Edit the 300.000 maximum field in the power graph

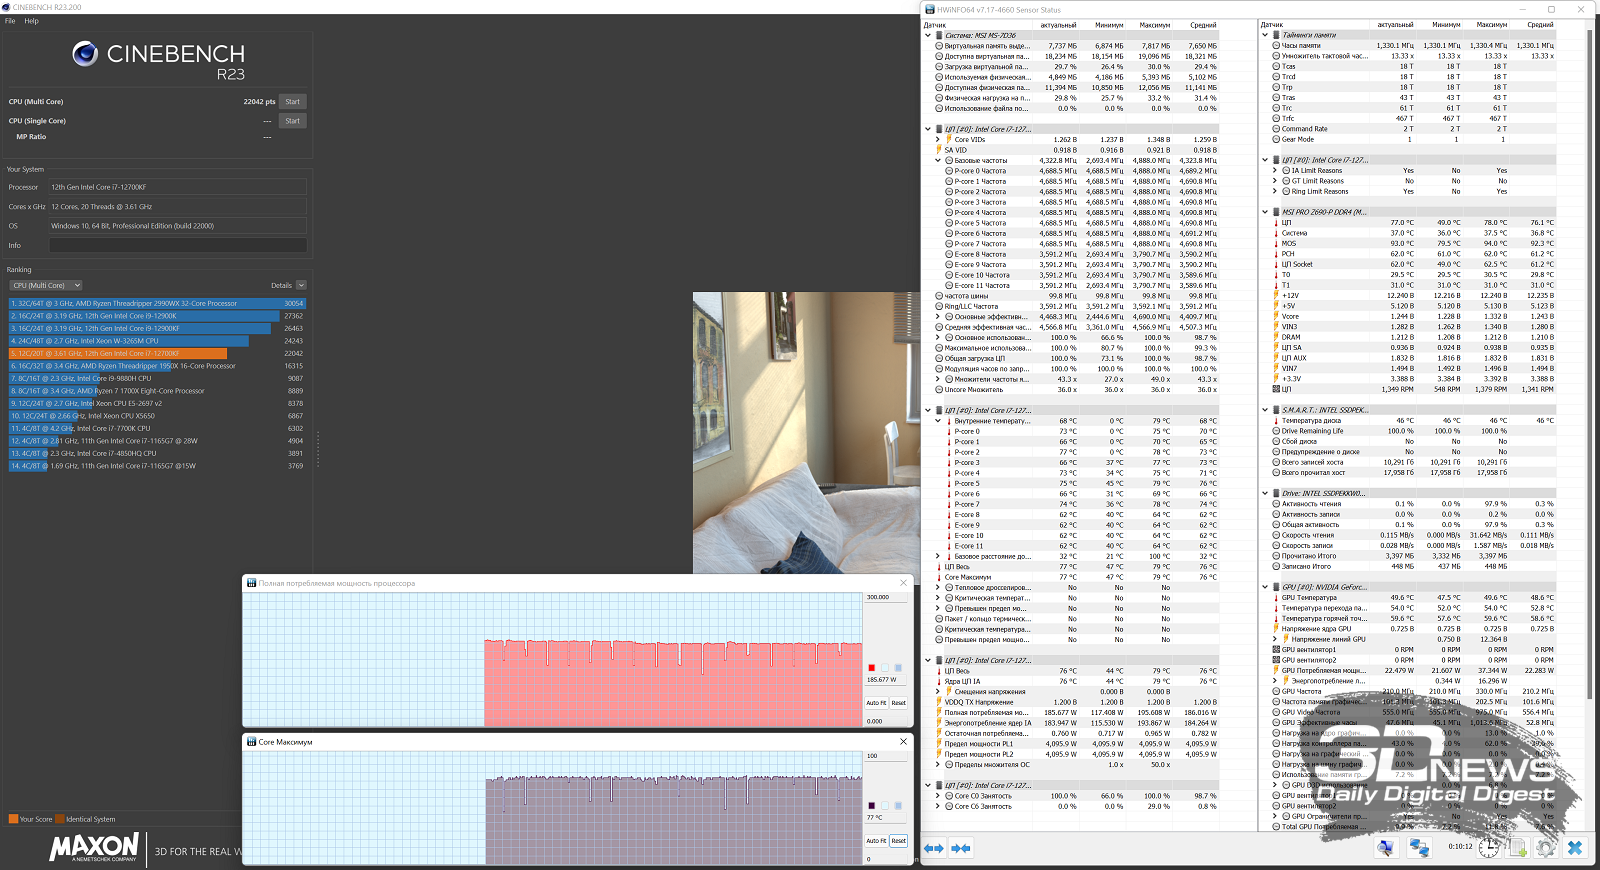[x=886, y=597]
